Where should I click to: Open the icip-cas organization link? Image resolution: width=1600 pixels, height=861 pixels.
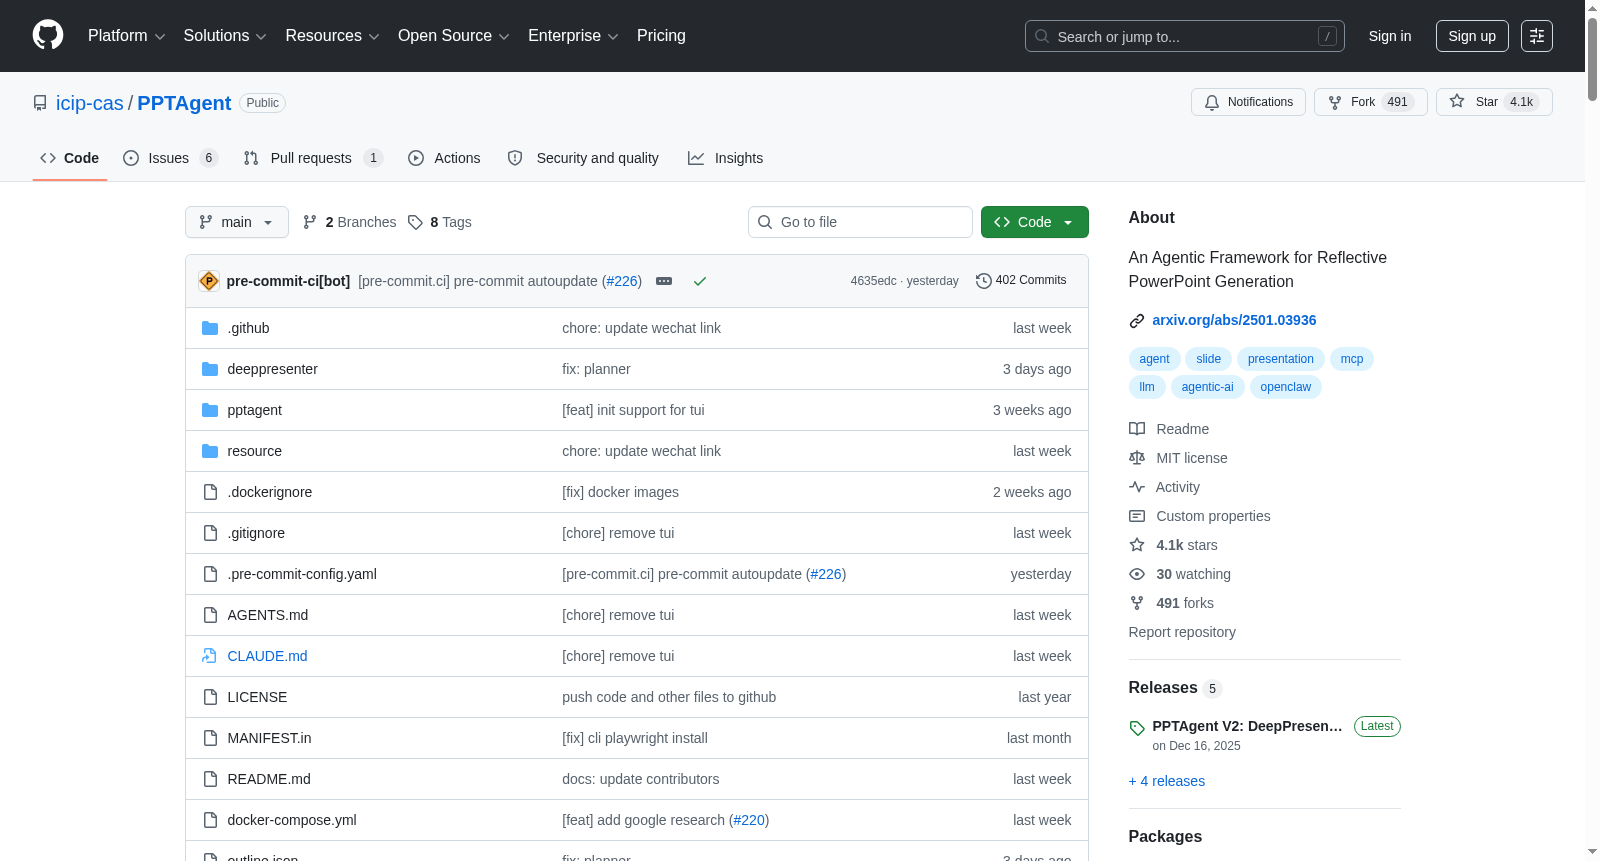[90, 103]
